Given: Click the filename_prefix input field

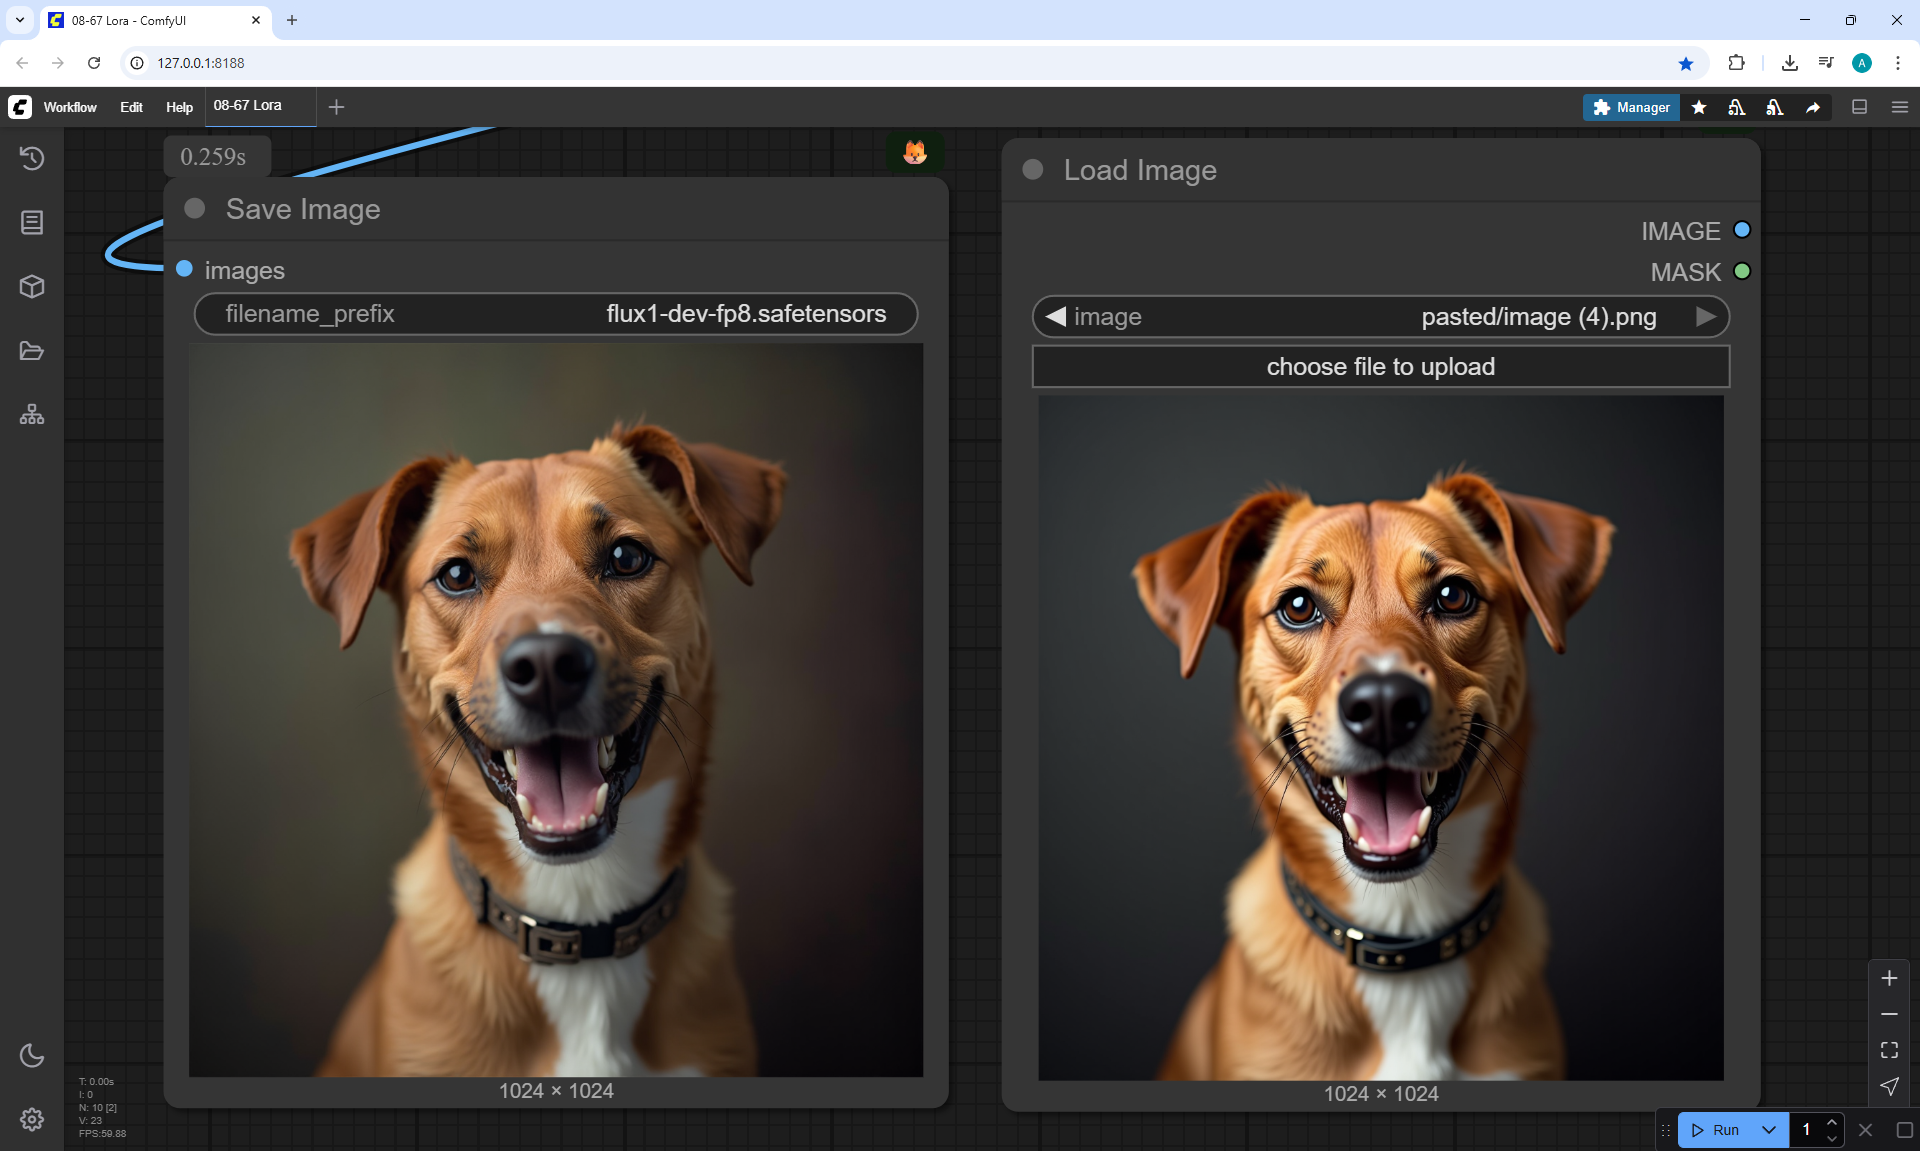Looking at the screenshot, I should coord(555,314).
